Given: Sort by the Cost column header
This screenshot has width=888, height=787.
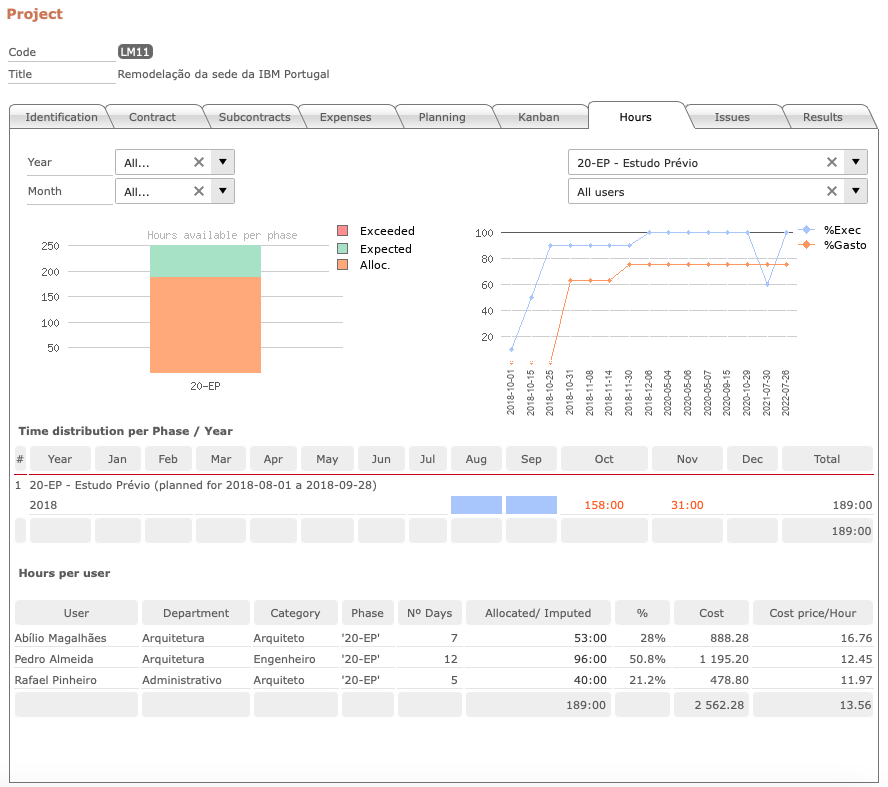Looking at the screenshot, I should (x=711, y=613).
